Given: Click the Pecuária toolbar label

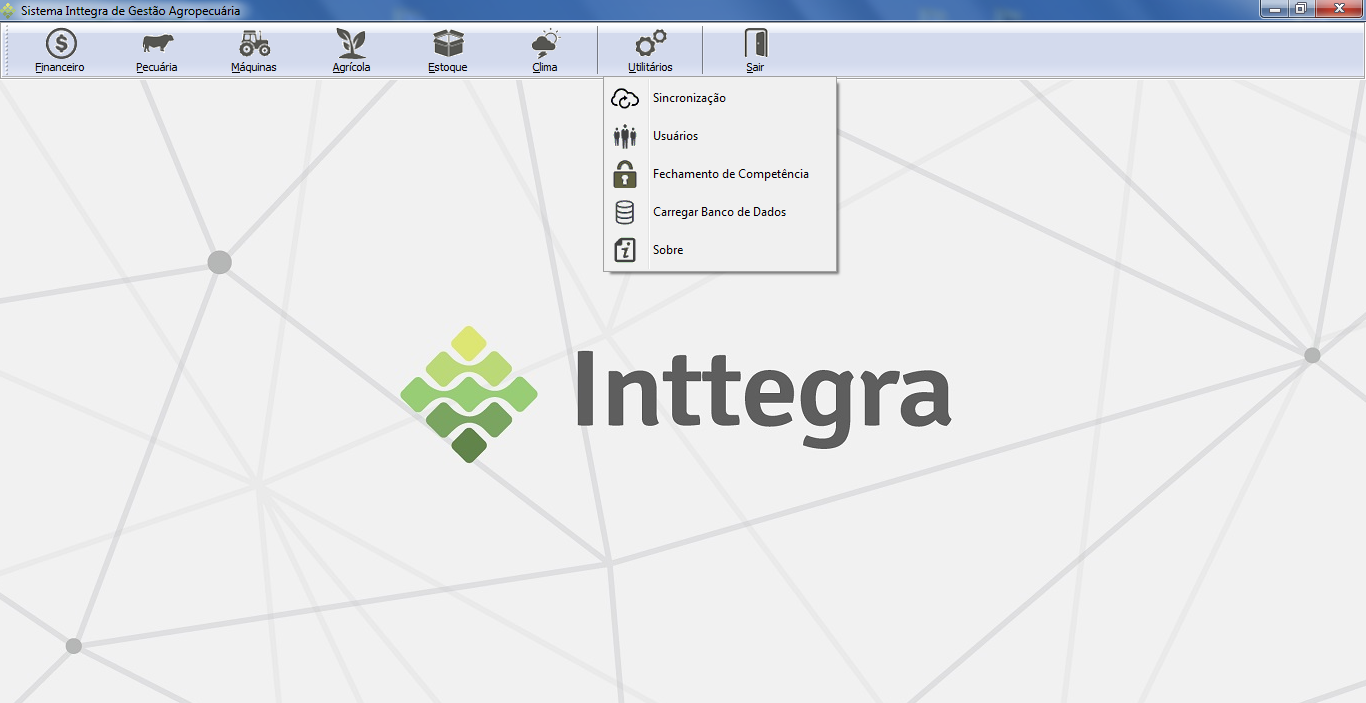Looking at the screenshot, I should click(157, 68).
